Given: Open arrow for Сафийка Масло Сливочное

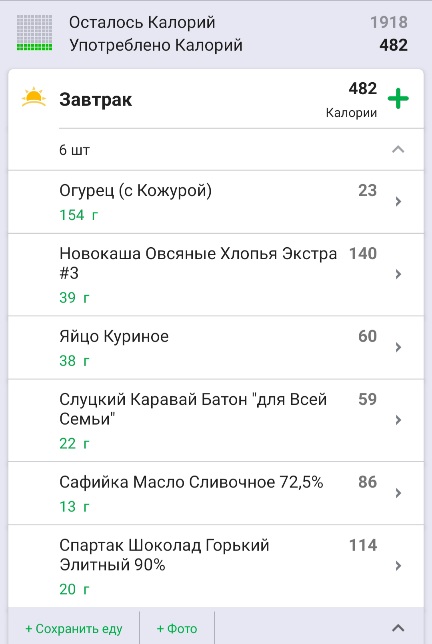Looking at the screenshot, I should click(398, 492).
